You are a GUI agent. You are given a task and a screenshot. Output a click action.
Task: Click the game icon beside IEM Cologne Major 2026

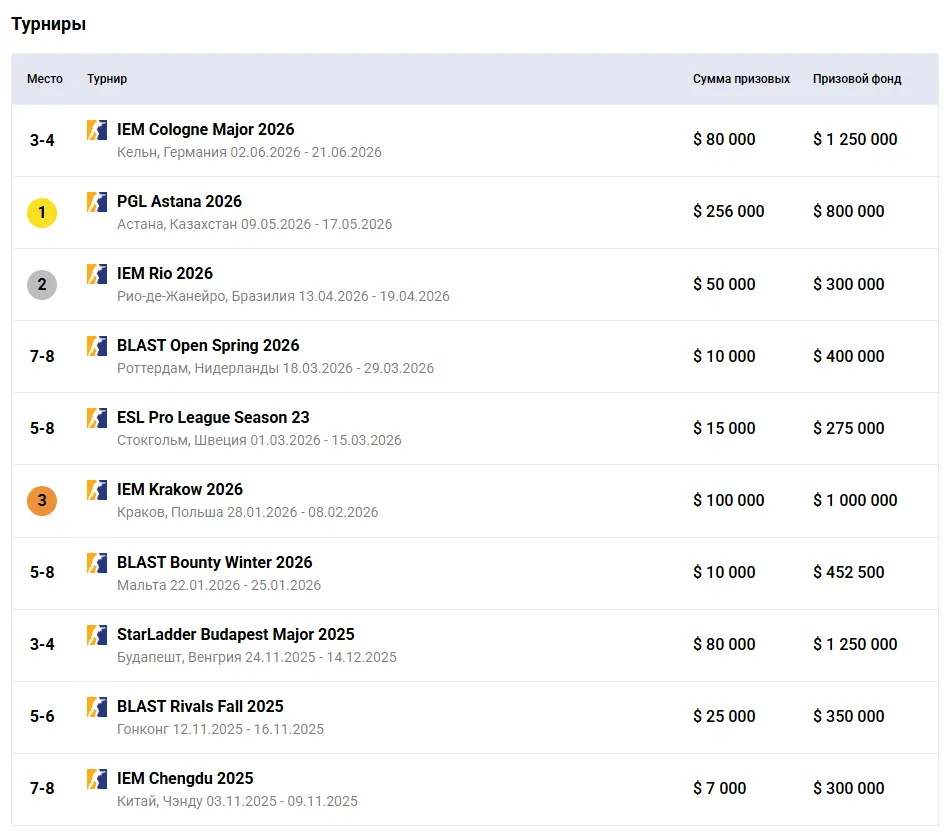click(97, 130)
